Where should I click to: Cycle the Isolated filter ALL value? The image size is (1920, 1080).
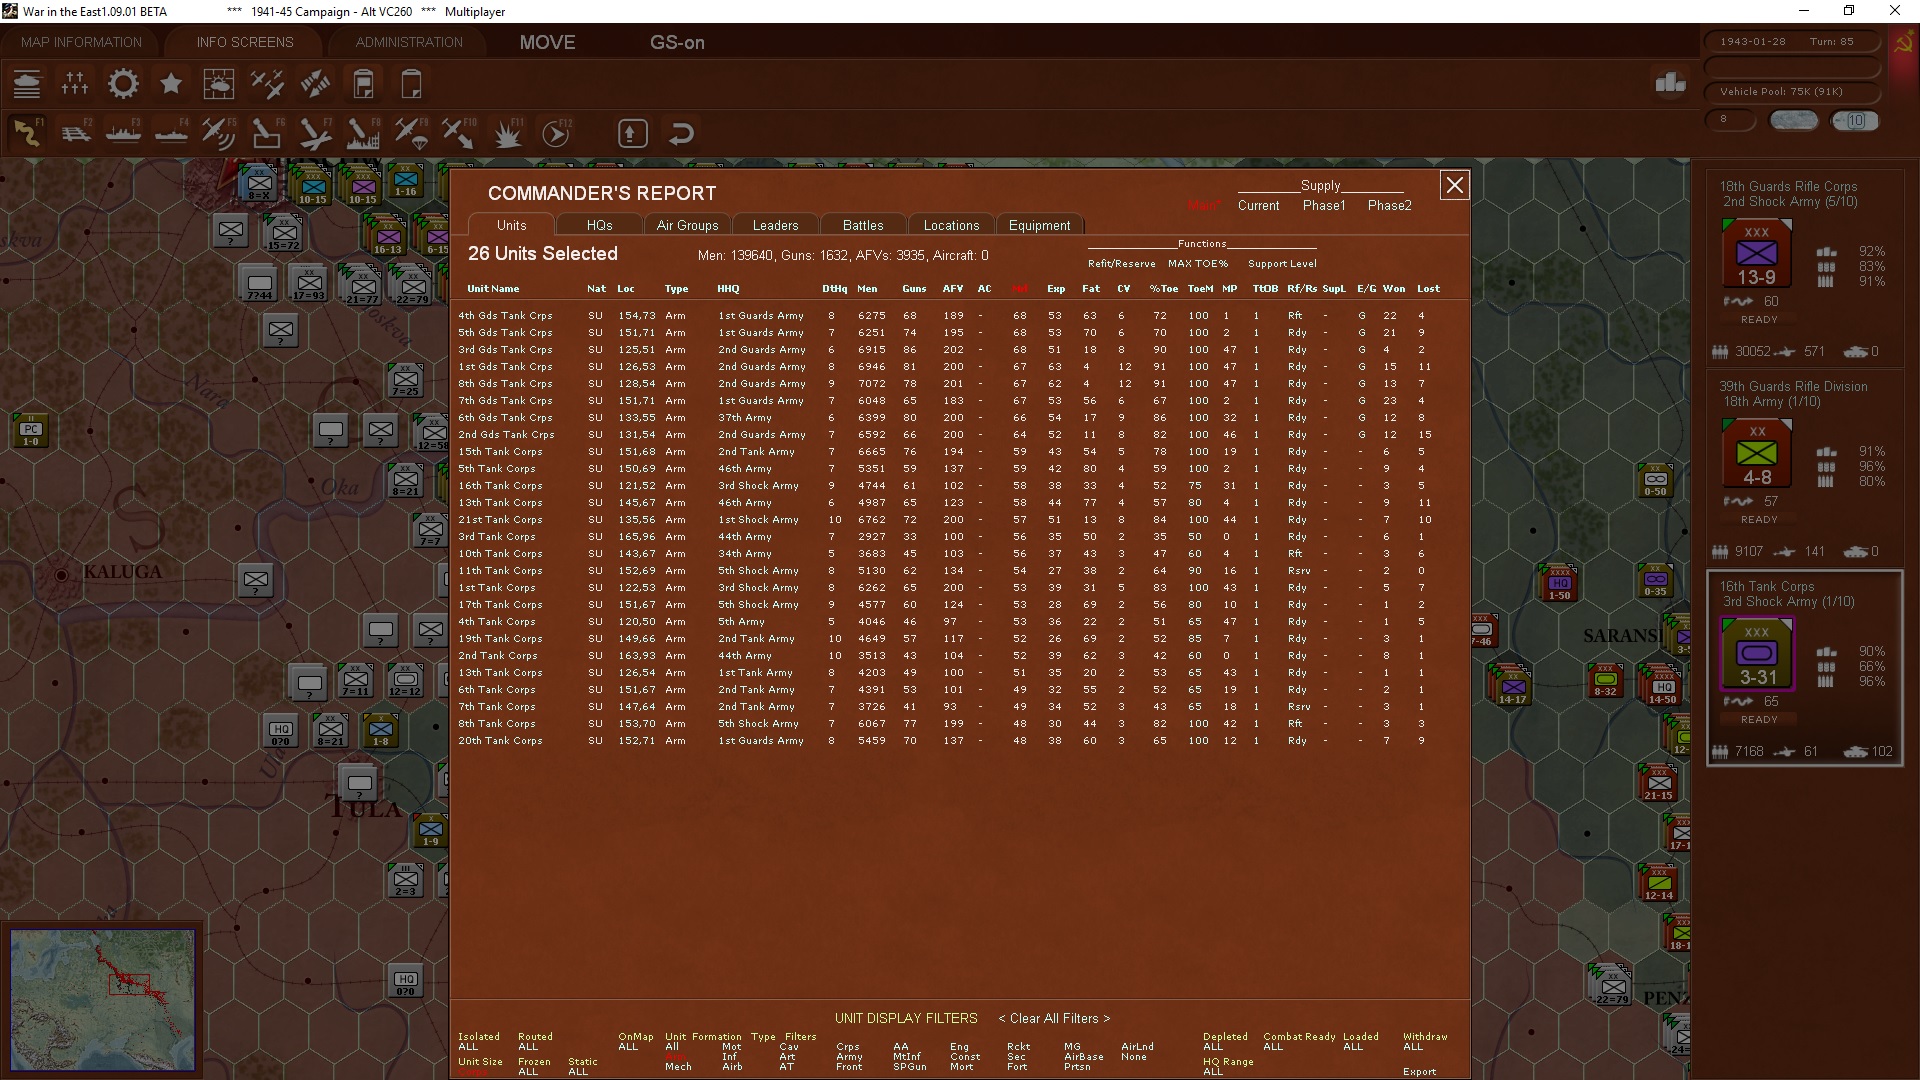468,1047
